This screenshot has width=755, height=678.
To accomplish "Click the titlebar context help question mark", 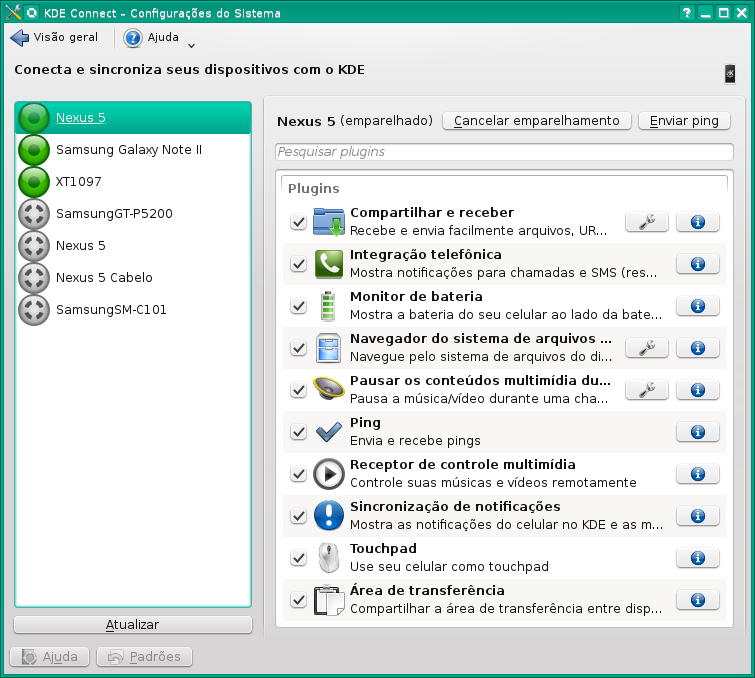I will coord(687,13).
